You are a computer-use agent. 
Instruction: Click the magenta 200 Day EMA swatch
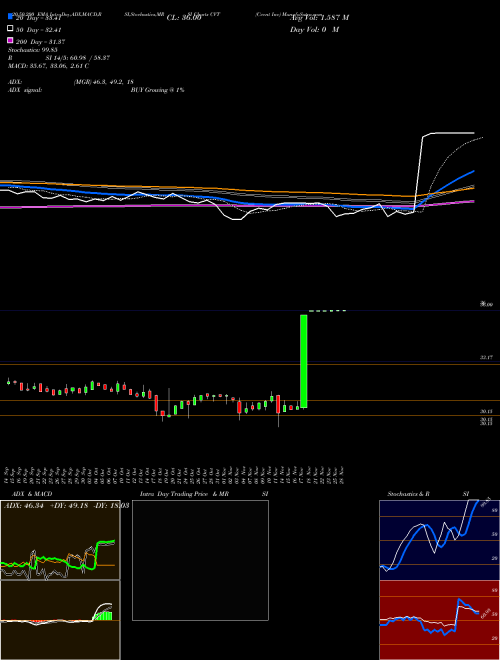click(10, 40)
